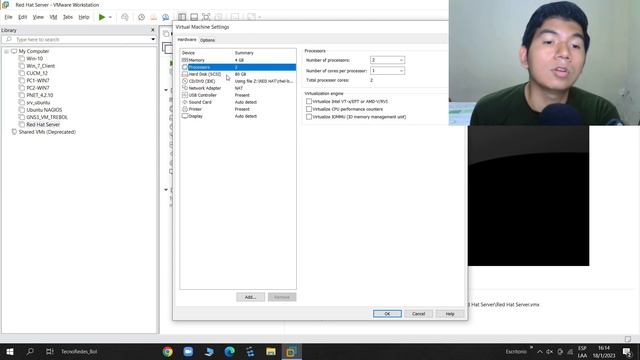
Task: Enable Virtualize Intel VT-x/EPT or AMD-V/RVI
Action: [309, 101]
